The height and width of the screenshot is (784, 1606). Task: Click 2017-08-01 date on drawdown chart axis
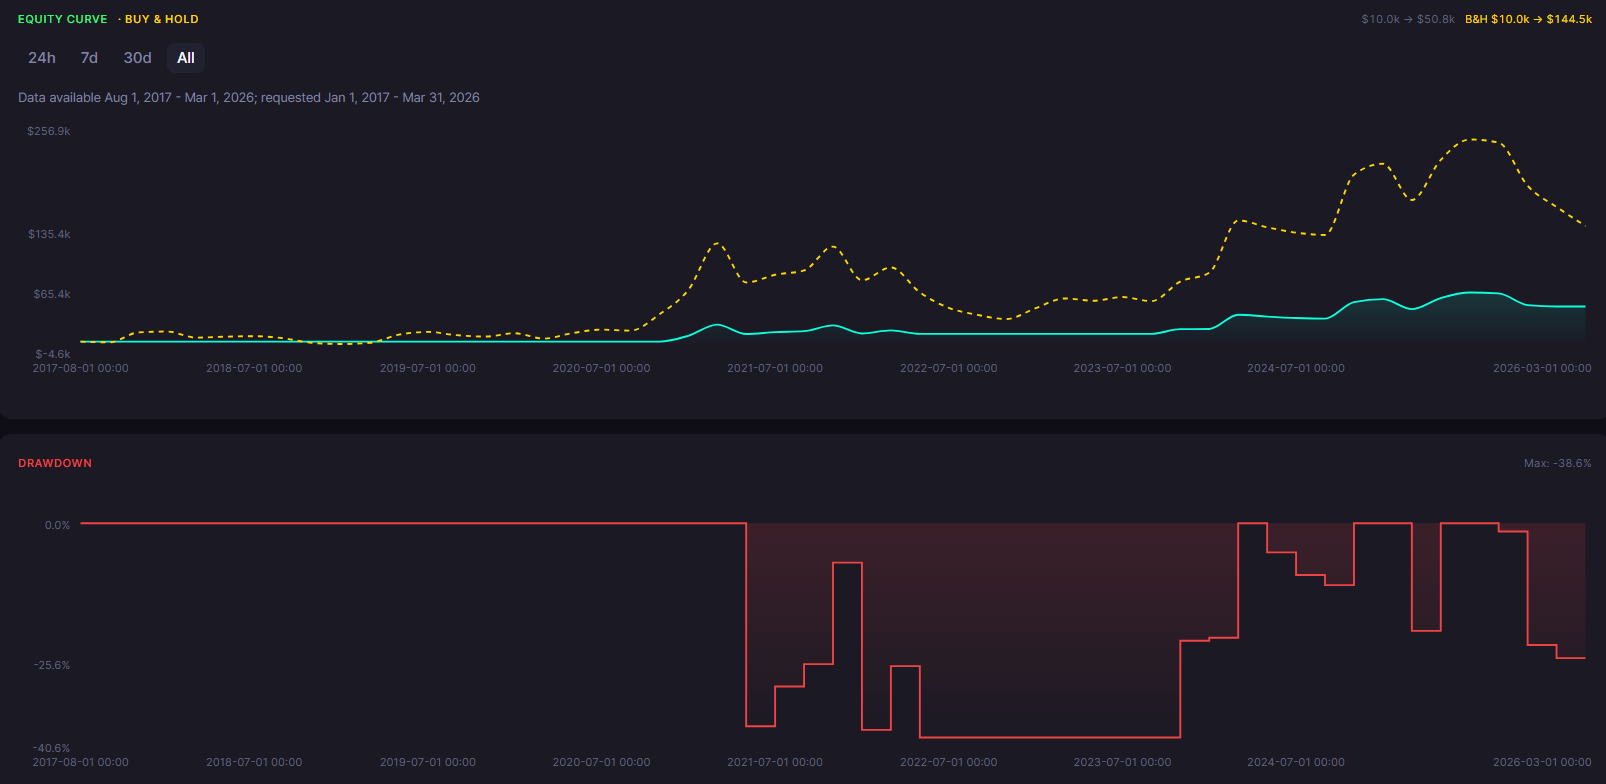80,762
